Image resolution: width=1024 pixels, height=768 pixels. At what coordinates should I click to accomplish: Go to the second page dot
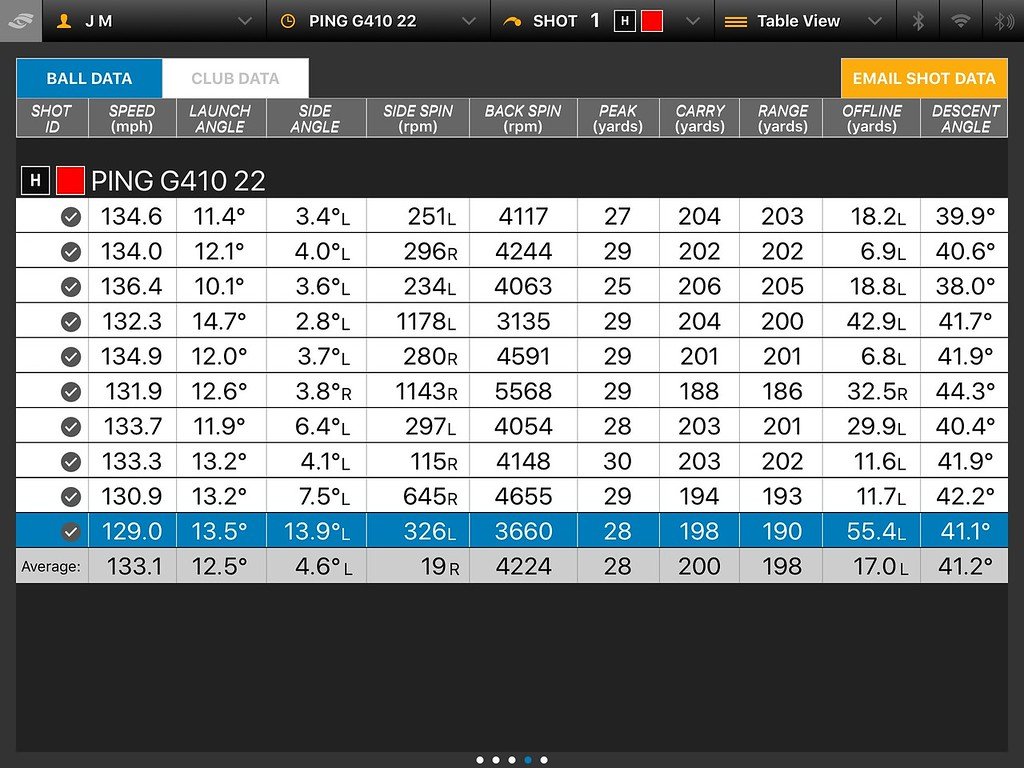[x=496, y=760]
